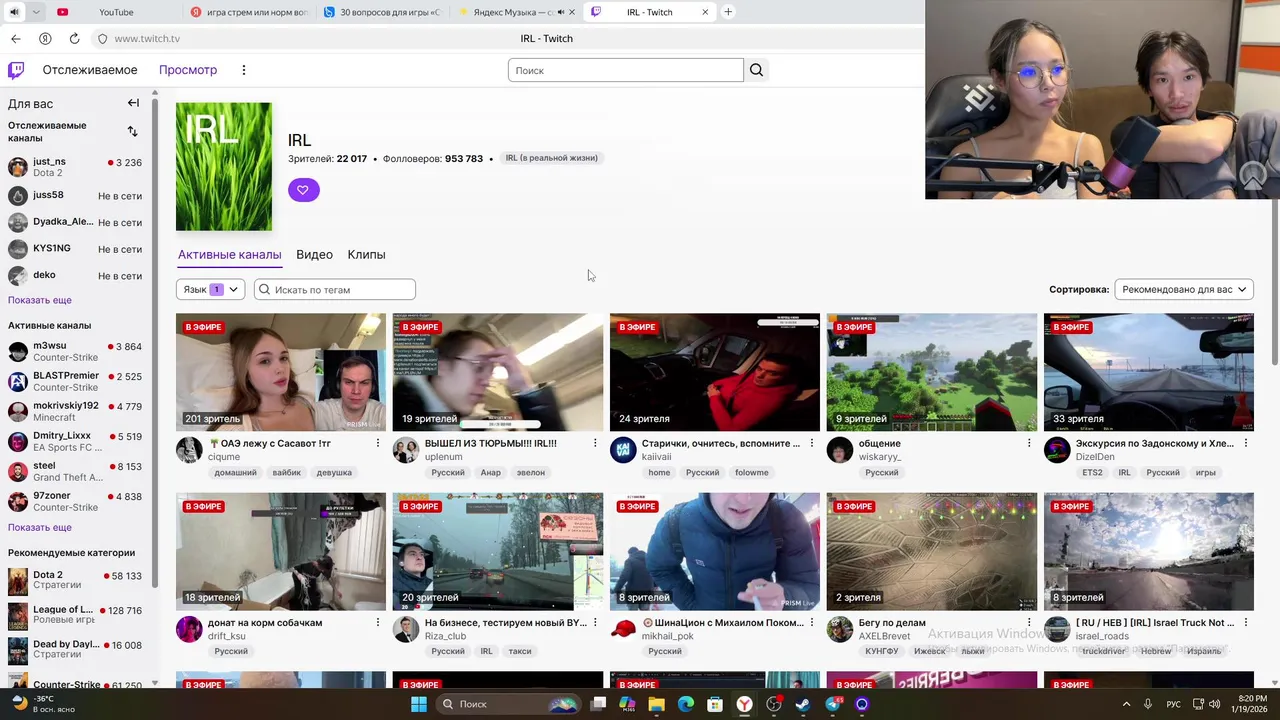1280x720 pixels.
Task: Click in the Twitch Поиск search field
Action: (626, 70)
